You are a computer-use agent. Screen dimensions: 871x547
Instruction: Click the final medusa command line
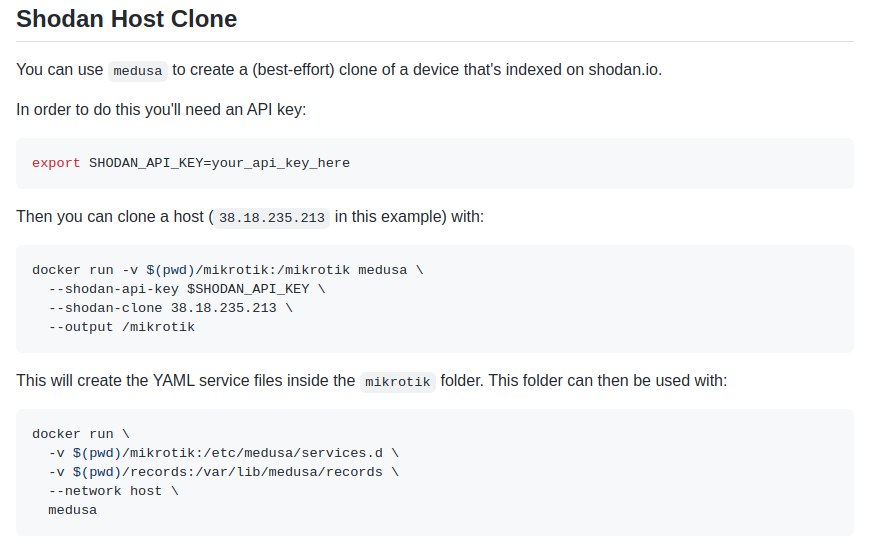click(x=73, y=510)
